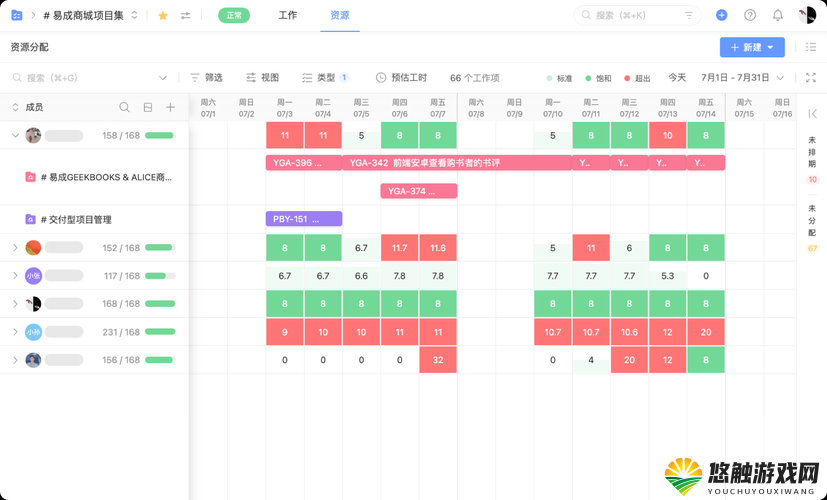This screenshot has height=500, width=827.
Task: Click the project collection icon at top left
Action: click(17, 15)
